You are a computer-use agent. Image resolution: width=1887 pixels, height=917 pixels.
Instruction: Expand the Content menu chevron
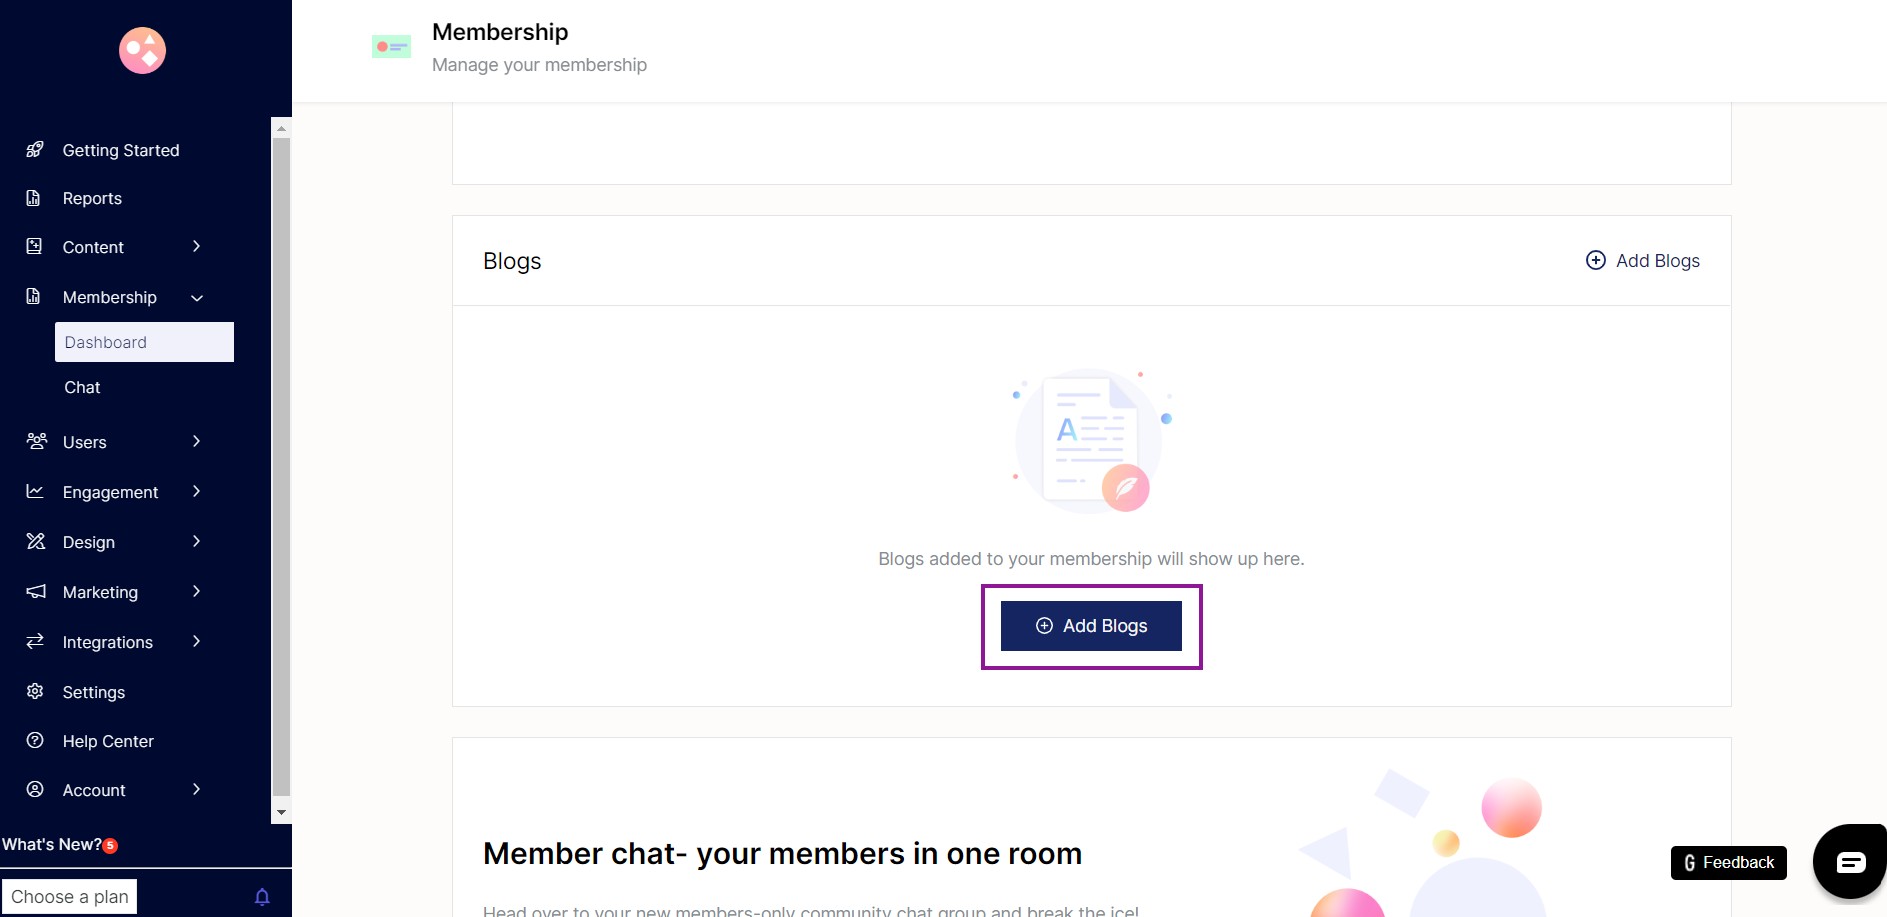[196, 246]
